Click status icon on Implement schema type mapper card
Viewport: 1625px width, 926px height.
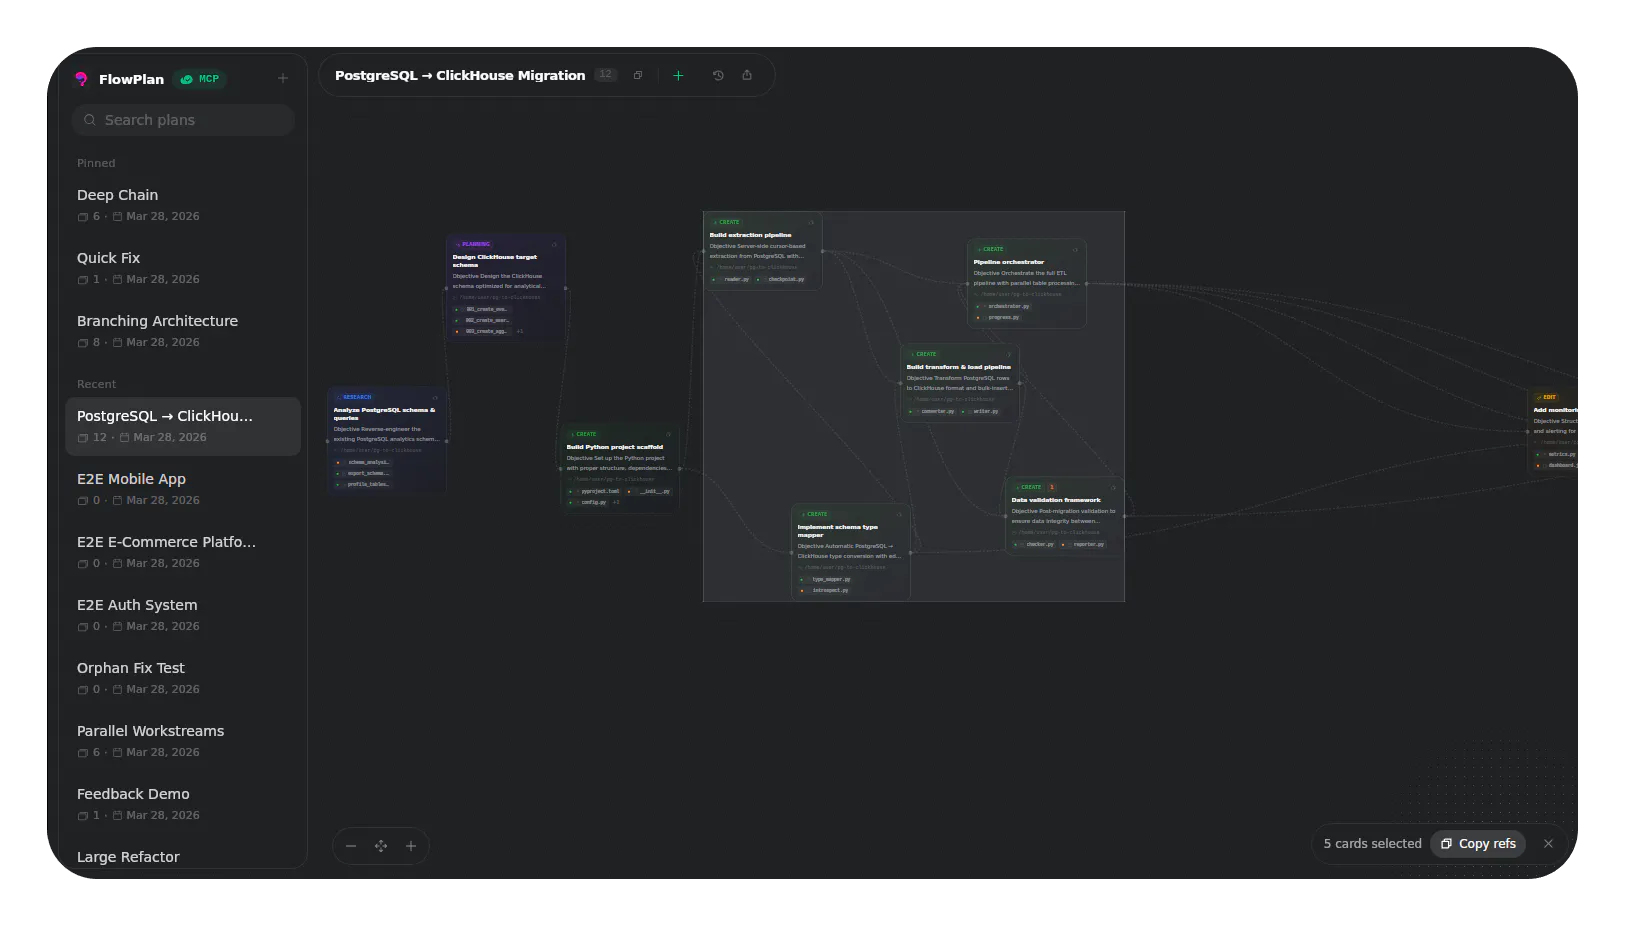pos(899,514)
